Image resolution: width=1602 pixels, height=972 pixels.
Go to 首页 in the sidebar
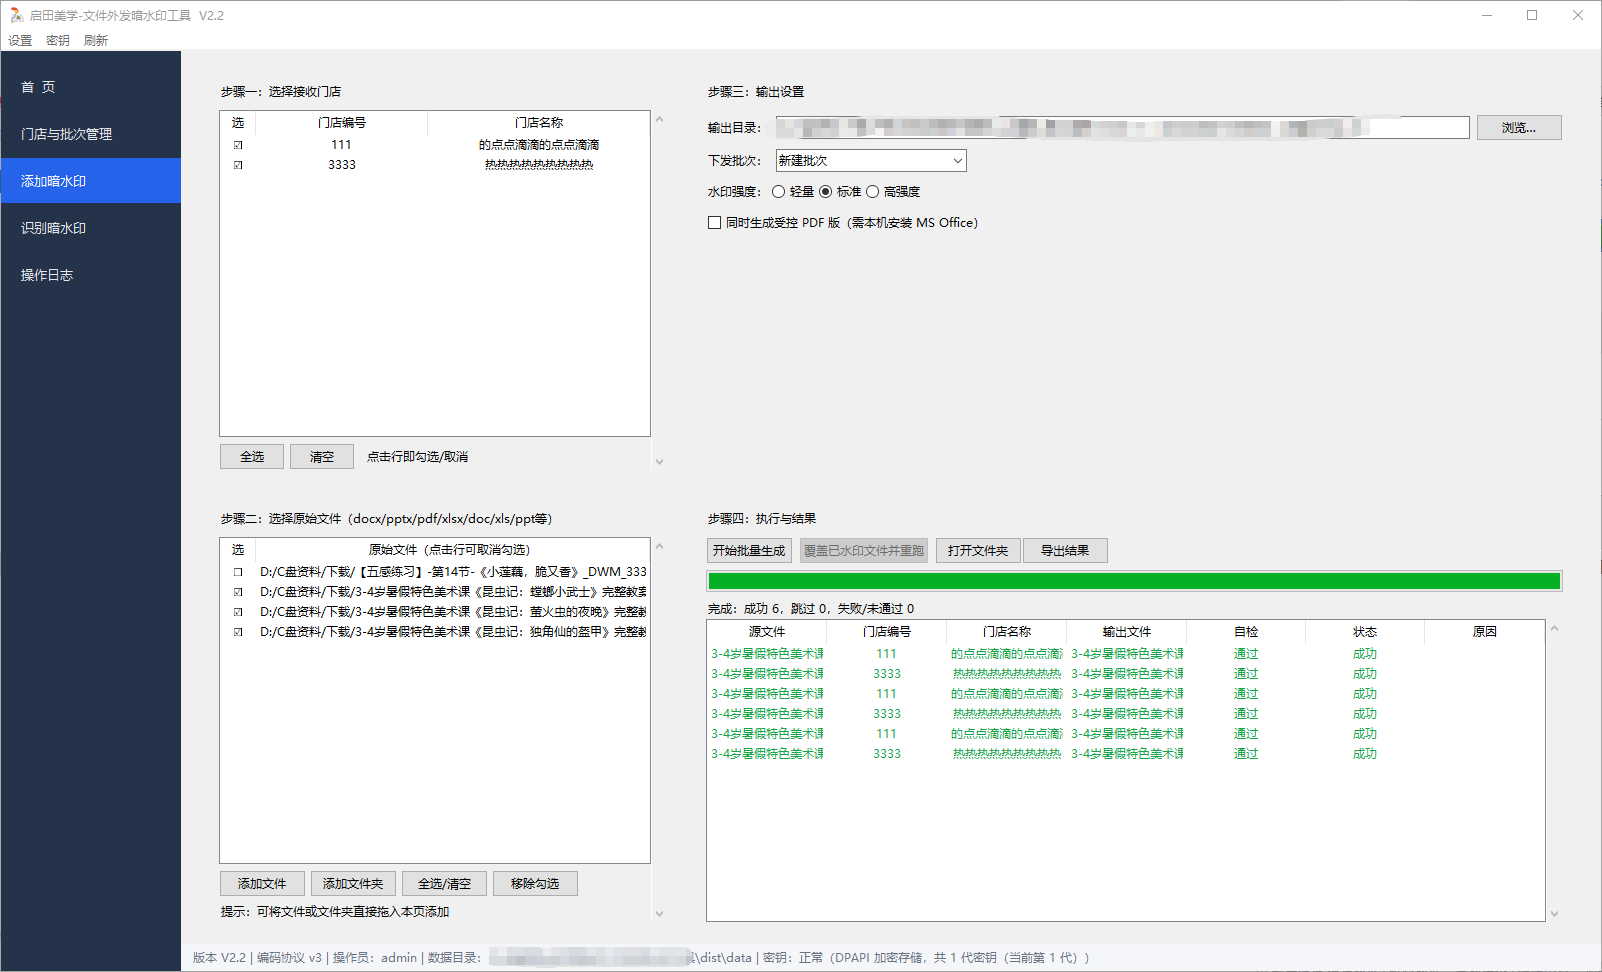pyautogui.click(x=90, y=87)
